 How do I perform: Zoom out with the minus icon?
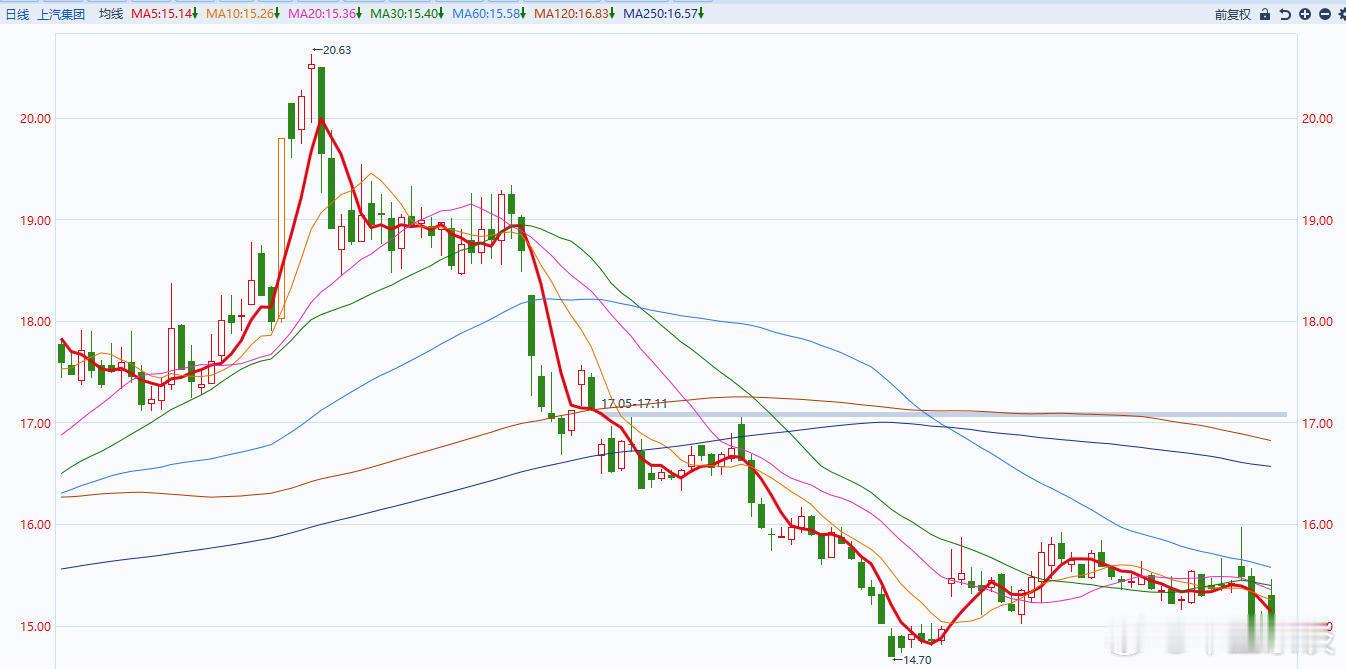pyautogui.click(x=1325, y=14)
